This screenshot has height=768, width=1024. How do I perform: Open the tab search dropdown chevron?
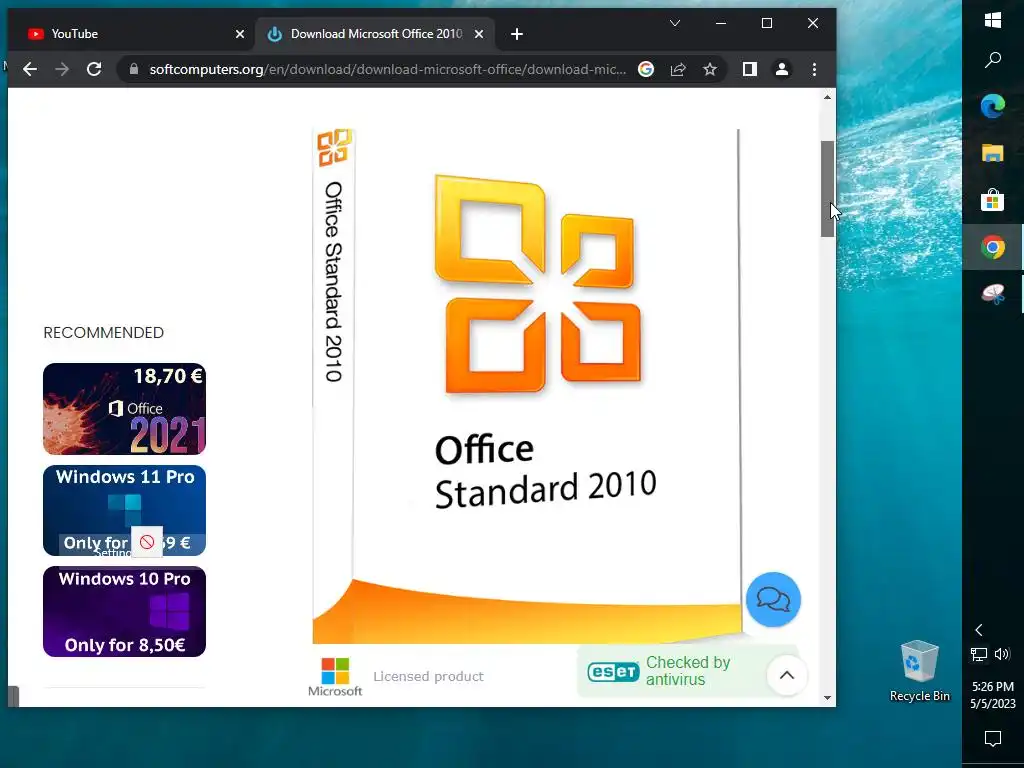(675, 24)
